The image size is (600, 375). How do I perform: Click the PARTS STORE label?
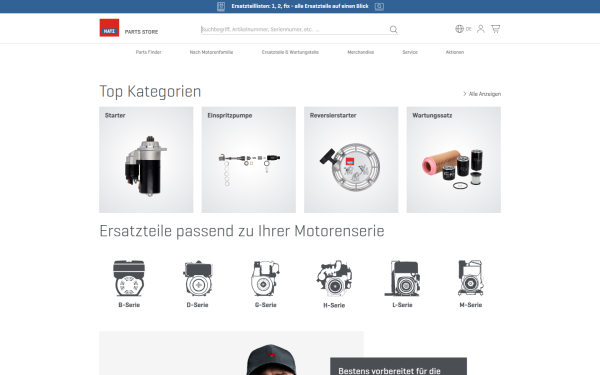[x=141, y=32]
